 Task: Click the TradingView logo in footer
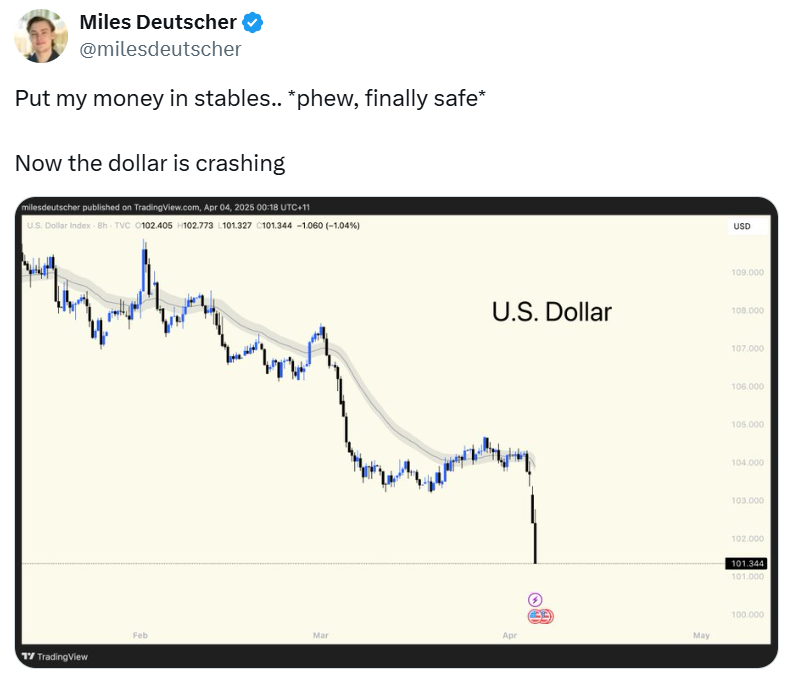coord(55,656)
